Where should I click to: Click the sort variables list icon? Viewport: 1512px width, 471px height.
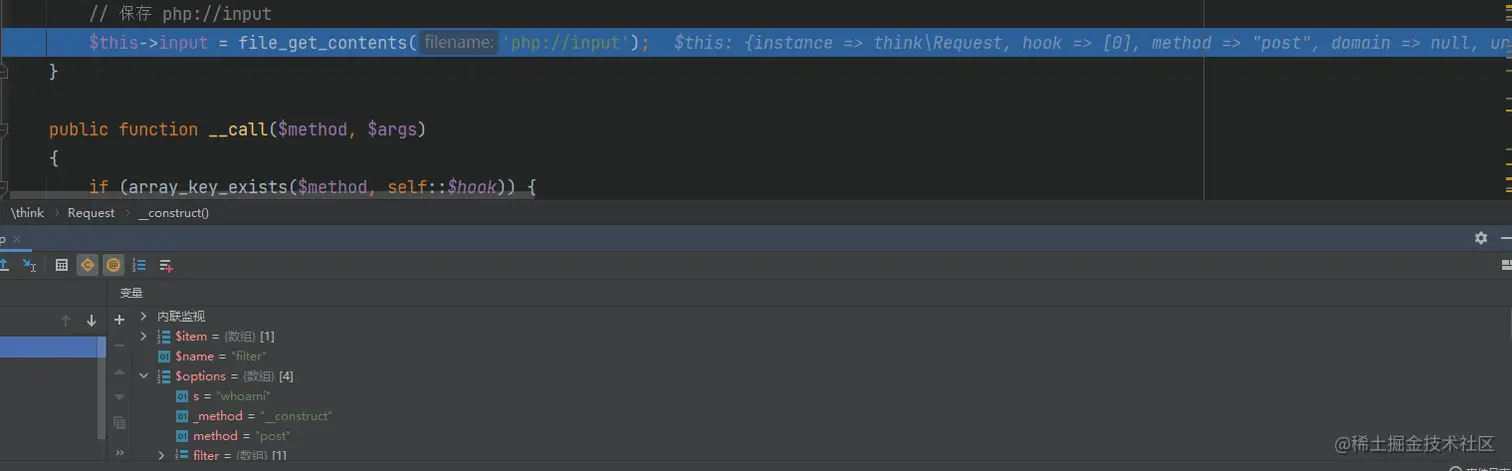coord(139,265)
